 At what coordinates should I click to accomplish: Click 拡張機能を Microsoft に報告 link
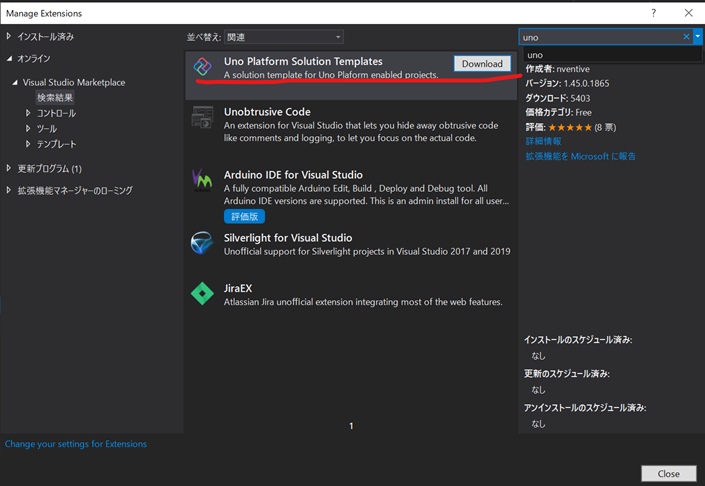(580, 156)
